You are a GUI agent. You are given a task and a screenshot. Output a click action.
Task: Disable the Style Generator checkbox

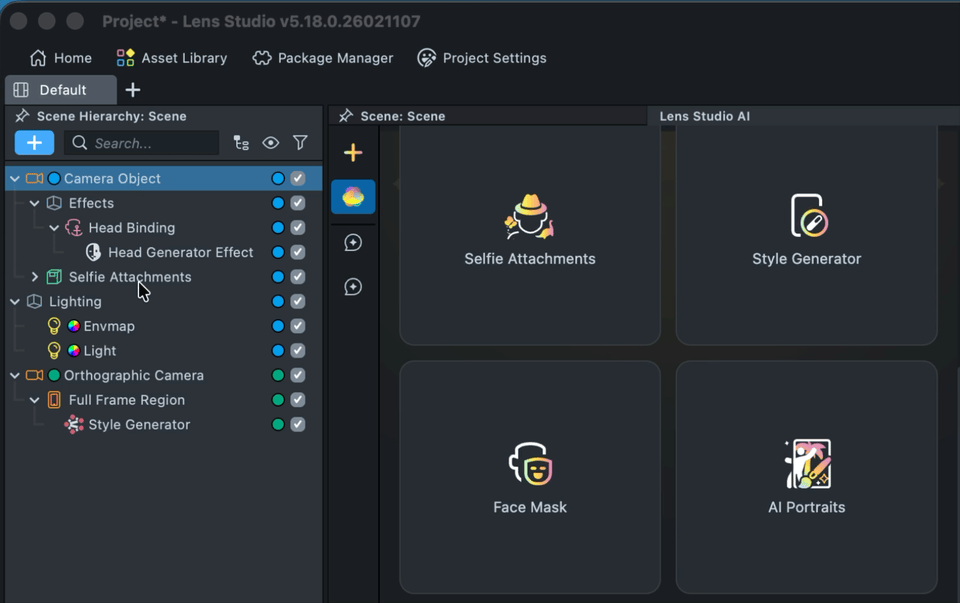point(298,425)
